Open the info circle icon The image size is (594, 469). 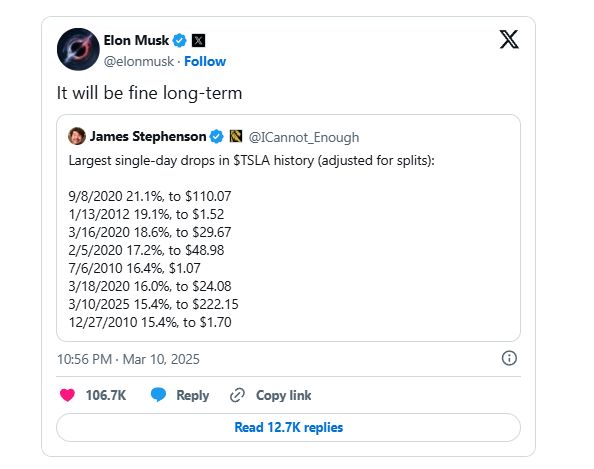(x=509, y=358)
